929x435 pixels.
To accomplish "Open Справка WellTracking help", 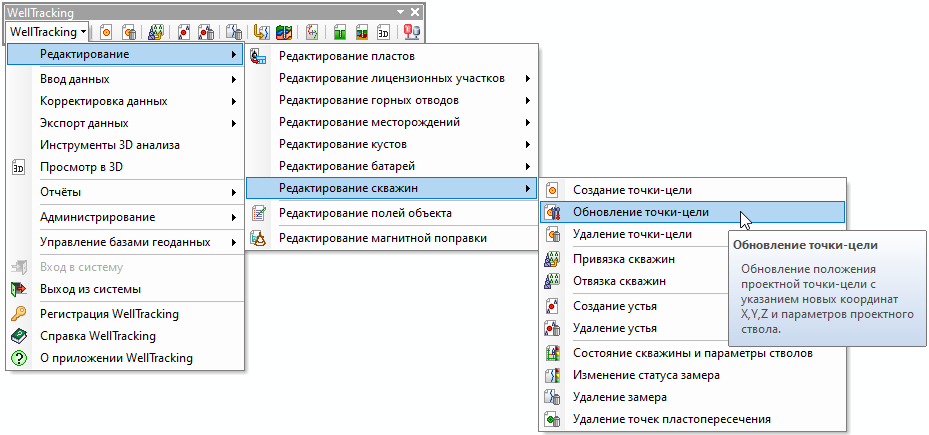I will [98, 336].
